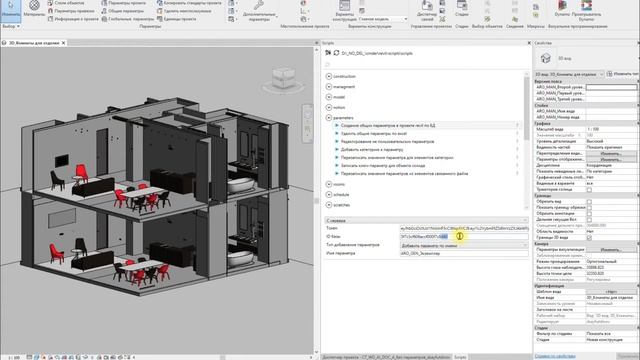Open Глобальные параметры (Global Parameters)
This screenshot has height=360, width=640.
(128, 19)
